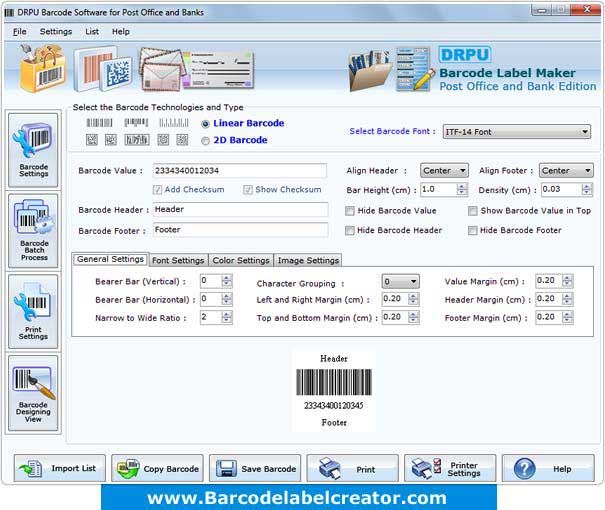Screen dimensions: 605x510
Task: Click the bottom Help button
Action: click(548, 468)
